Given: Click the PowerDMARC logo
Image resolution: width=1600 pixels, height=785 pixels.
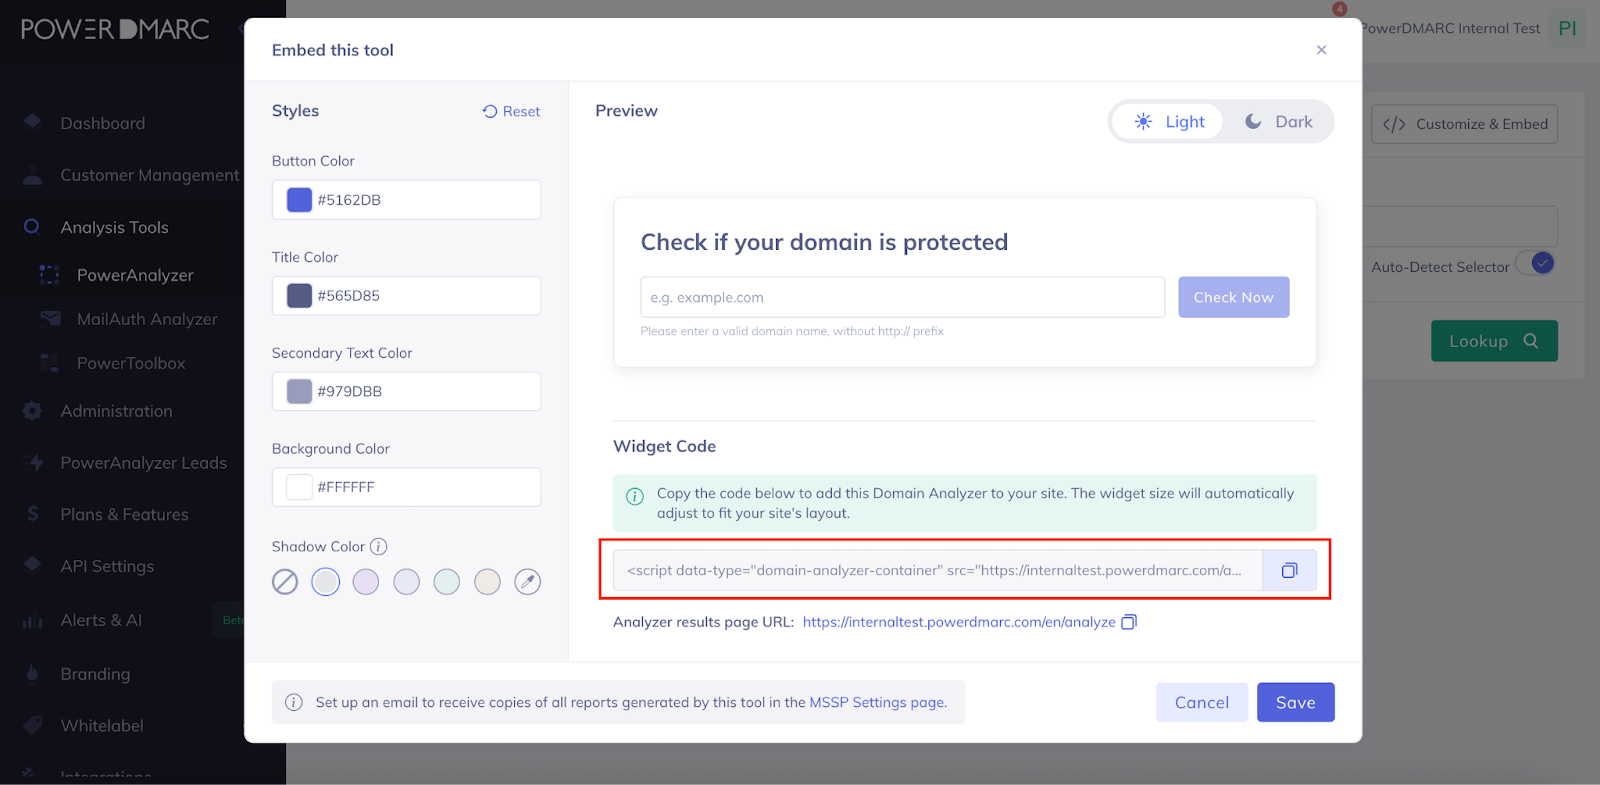Looking at the screenshot, I should click(x=115, y=29).
